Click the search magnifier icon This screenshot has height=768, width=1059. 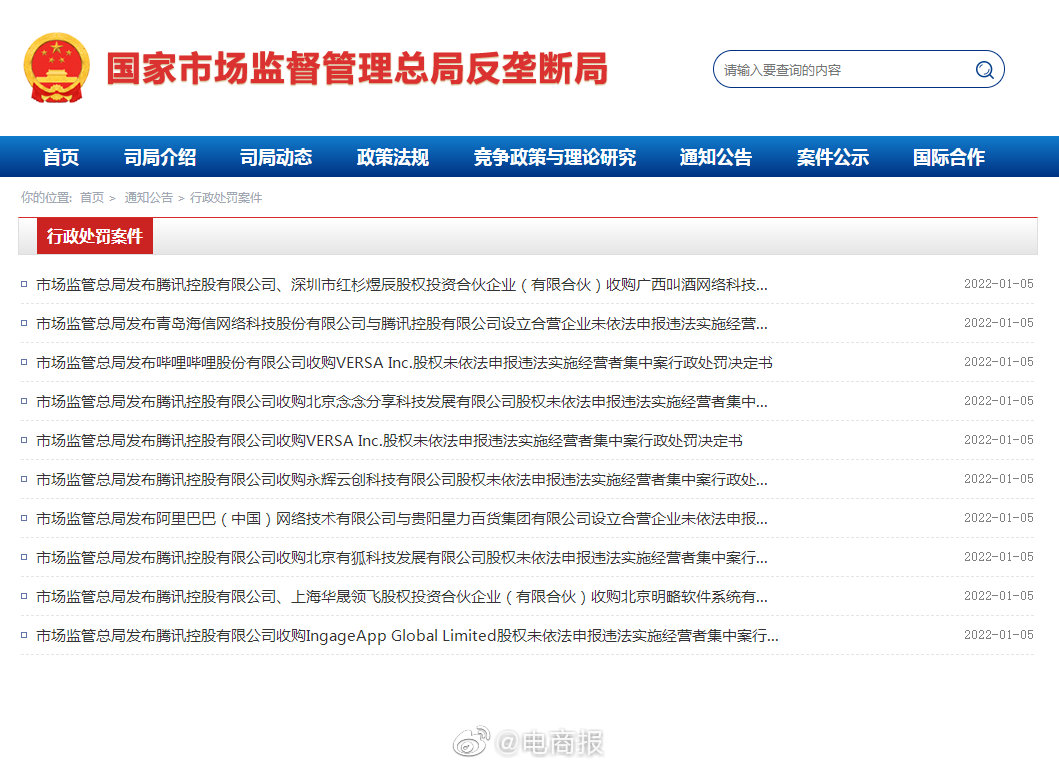pyautogui.click(x=984, y=69)
